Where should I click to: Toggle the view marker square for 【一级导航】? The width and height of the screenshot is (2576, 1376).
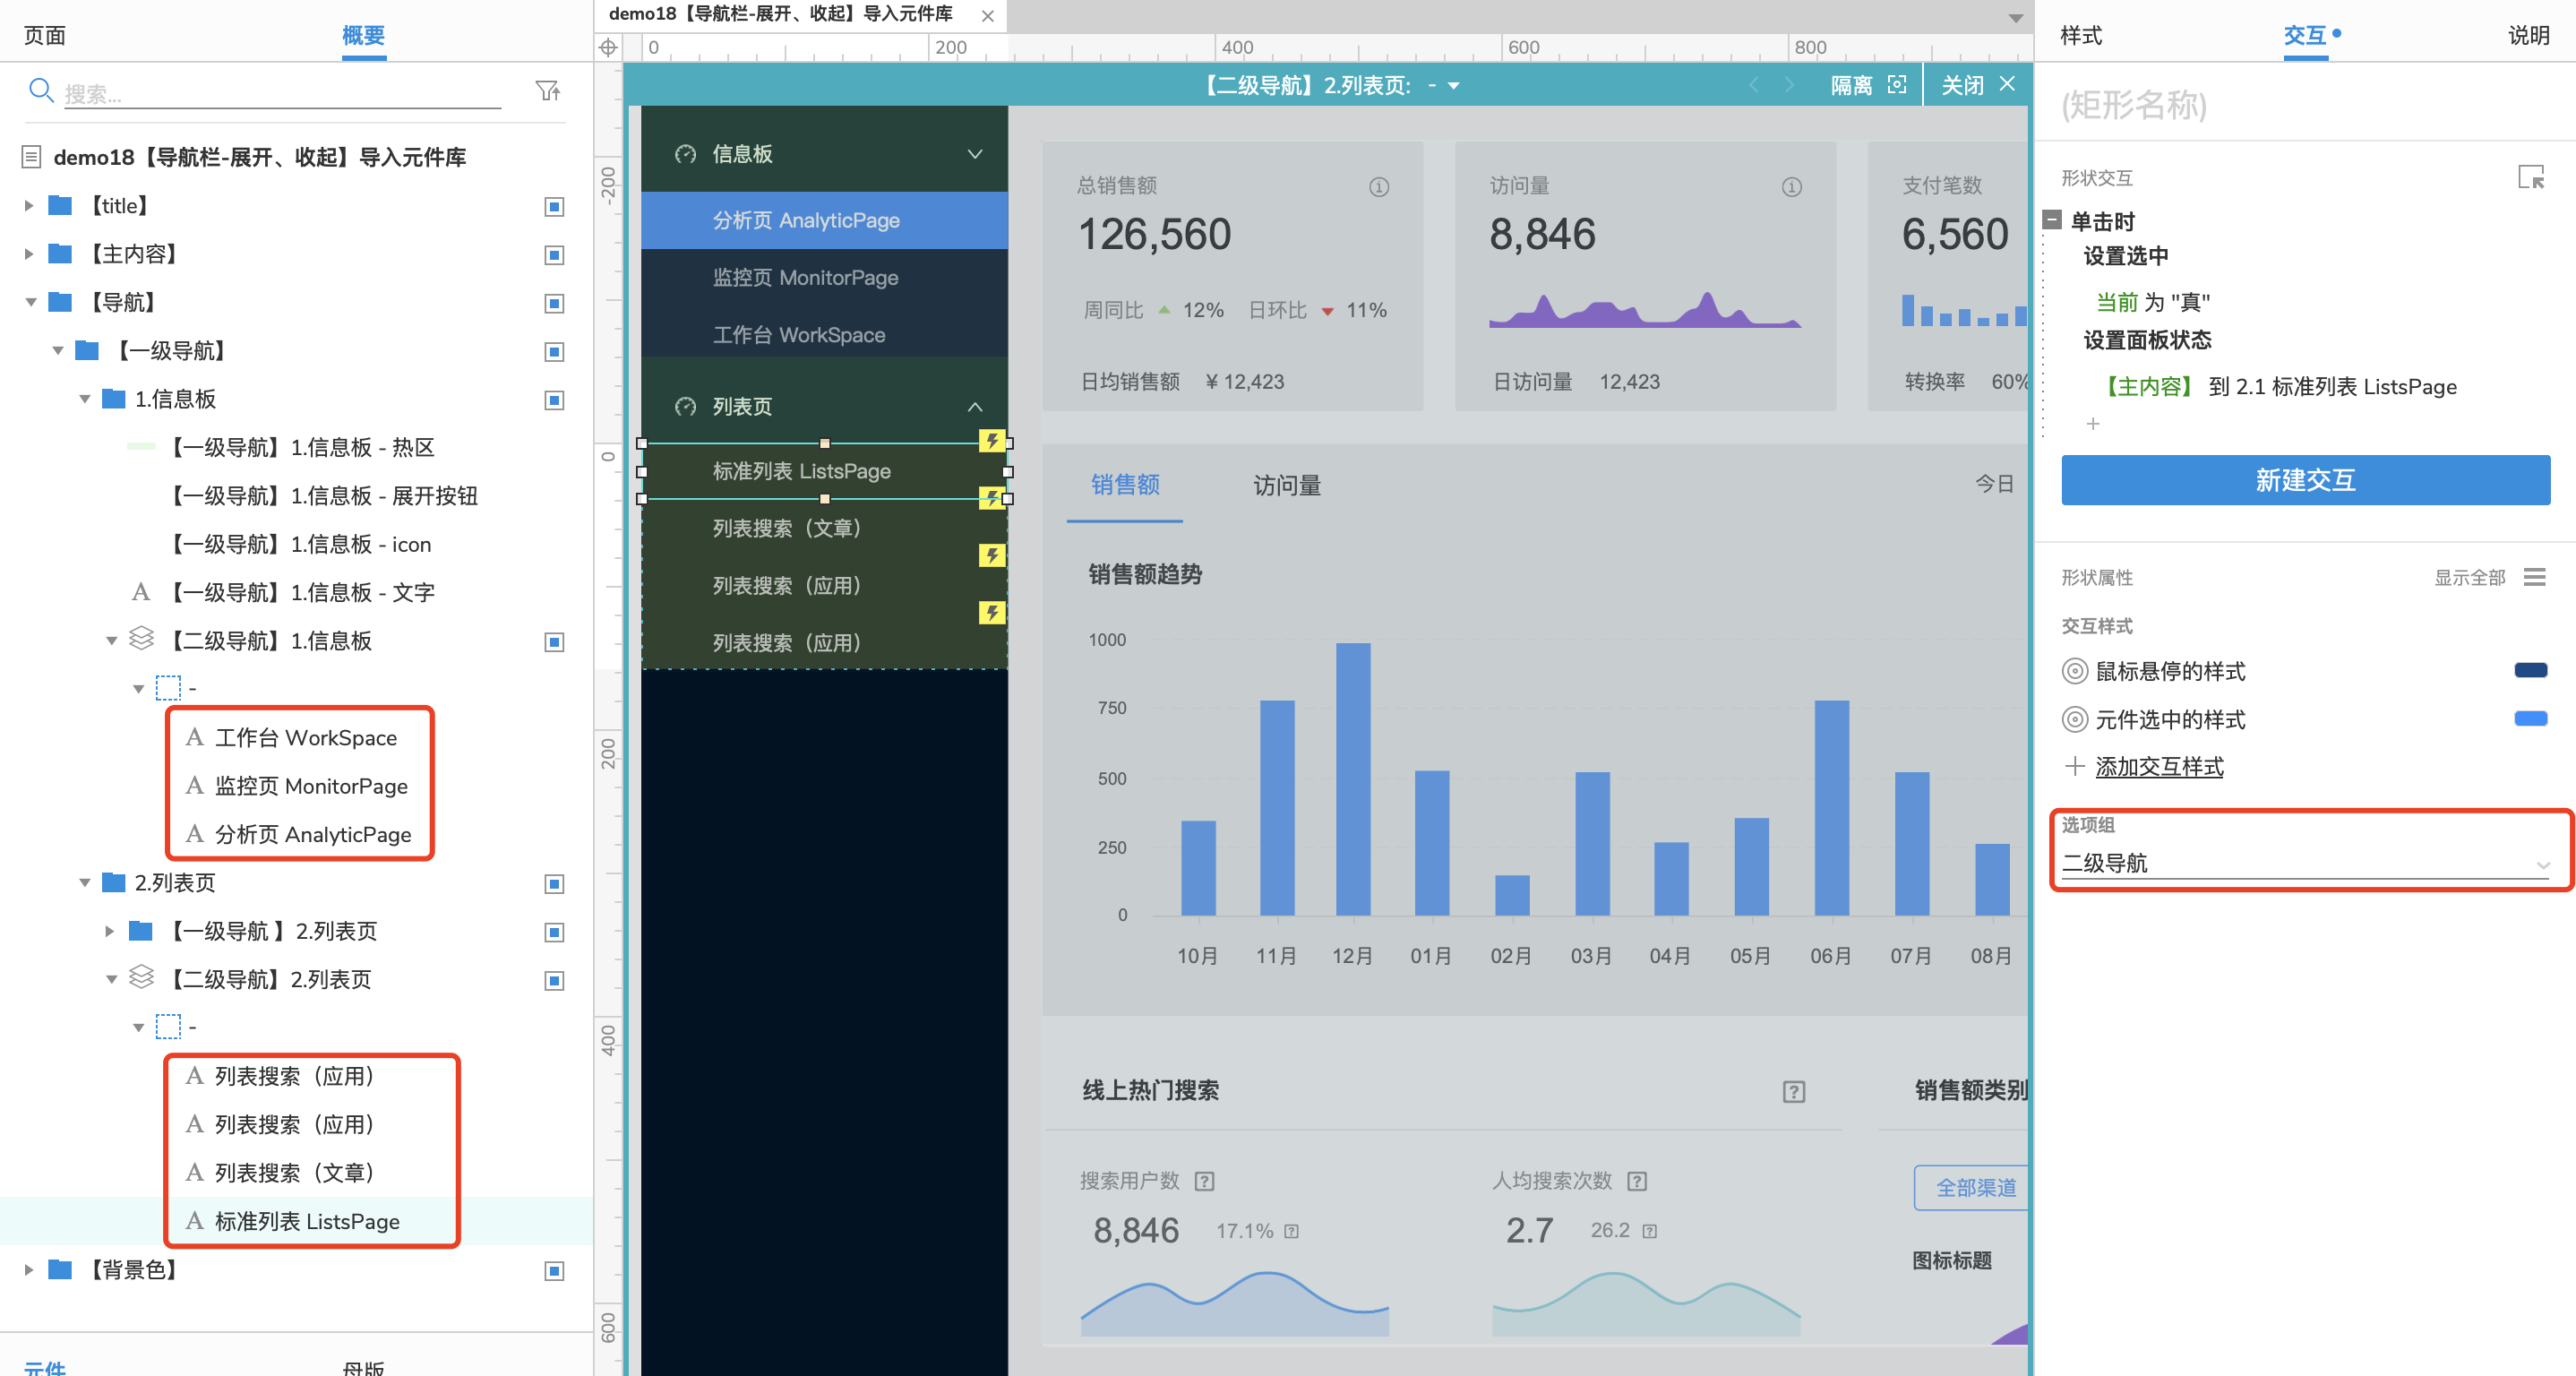[554, 352]
